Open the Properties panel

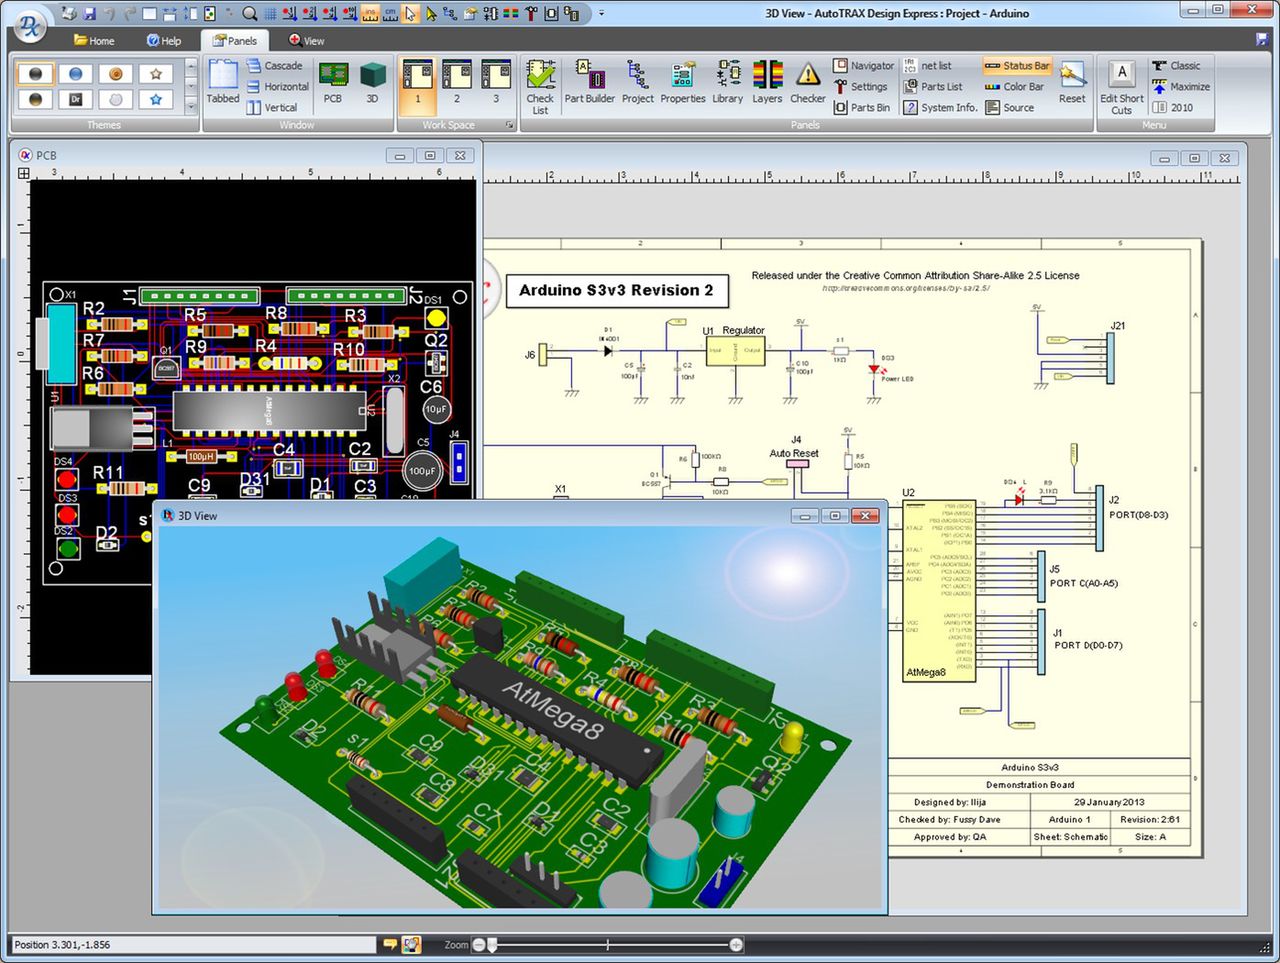coord(683,83)
